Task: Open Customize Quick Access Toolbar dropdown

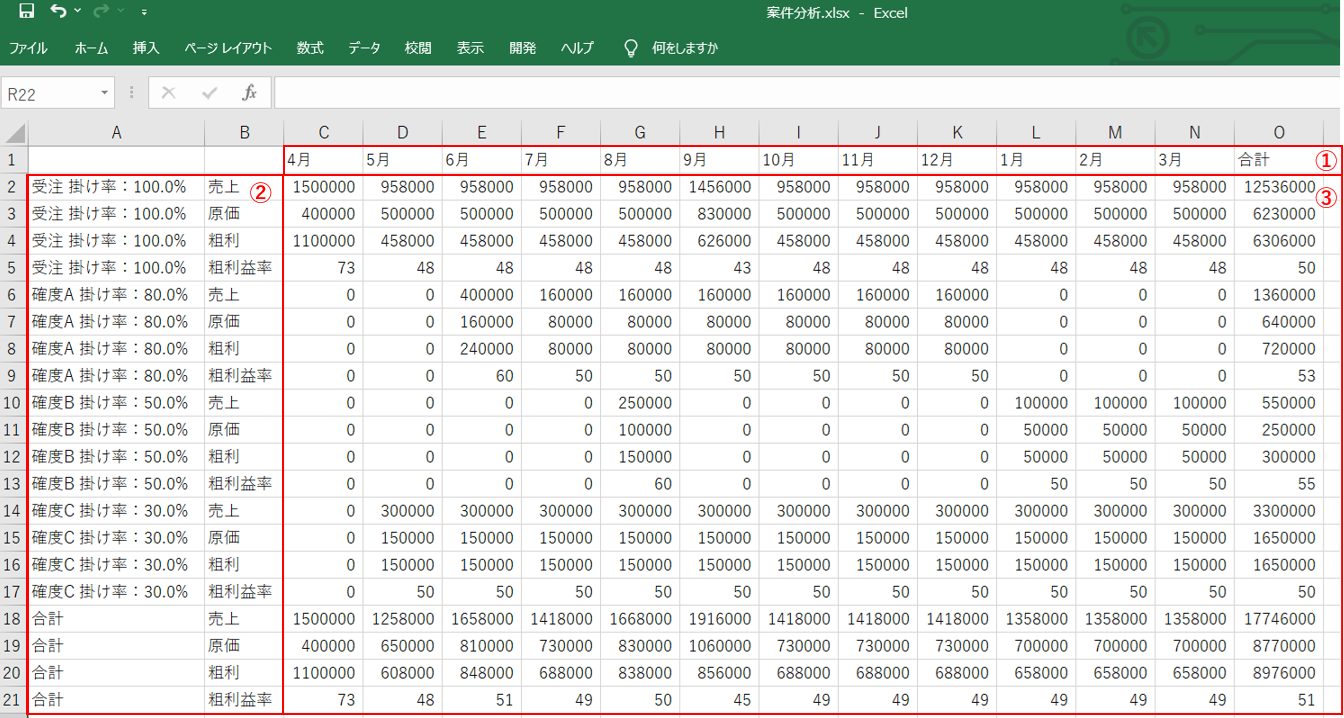Action: (x=144, y=12)
